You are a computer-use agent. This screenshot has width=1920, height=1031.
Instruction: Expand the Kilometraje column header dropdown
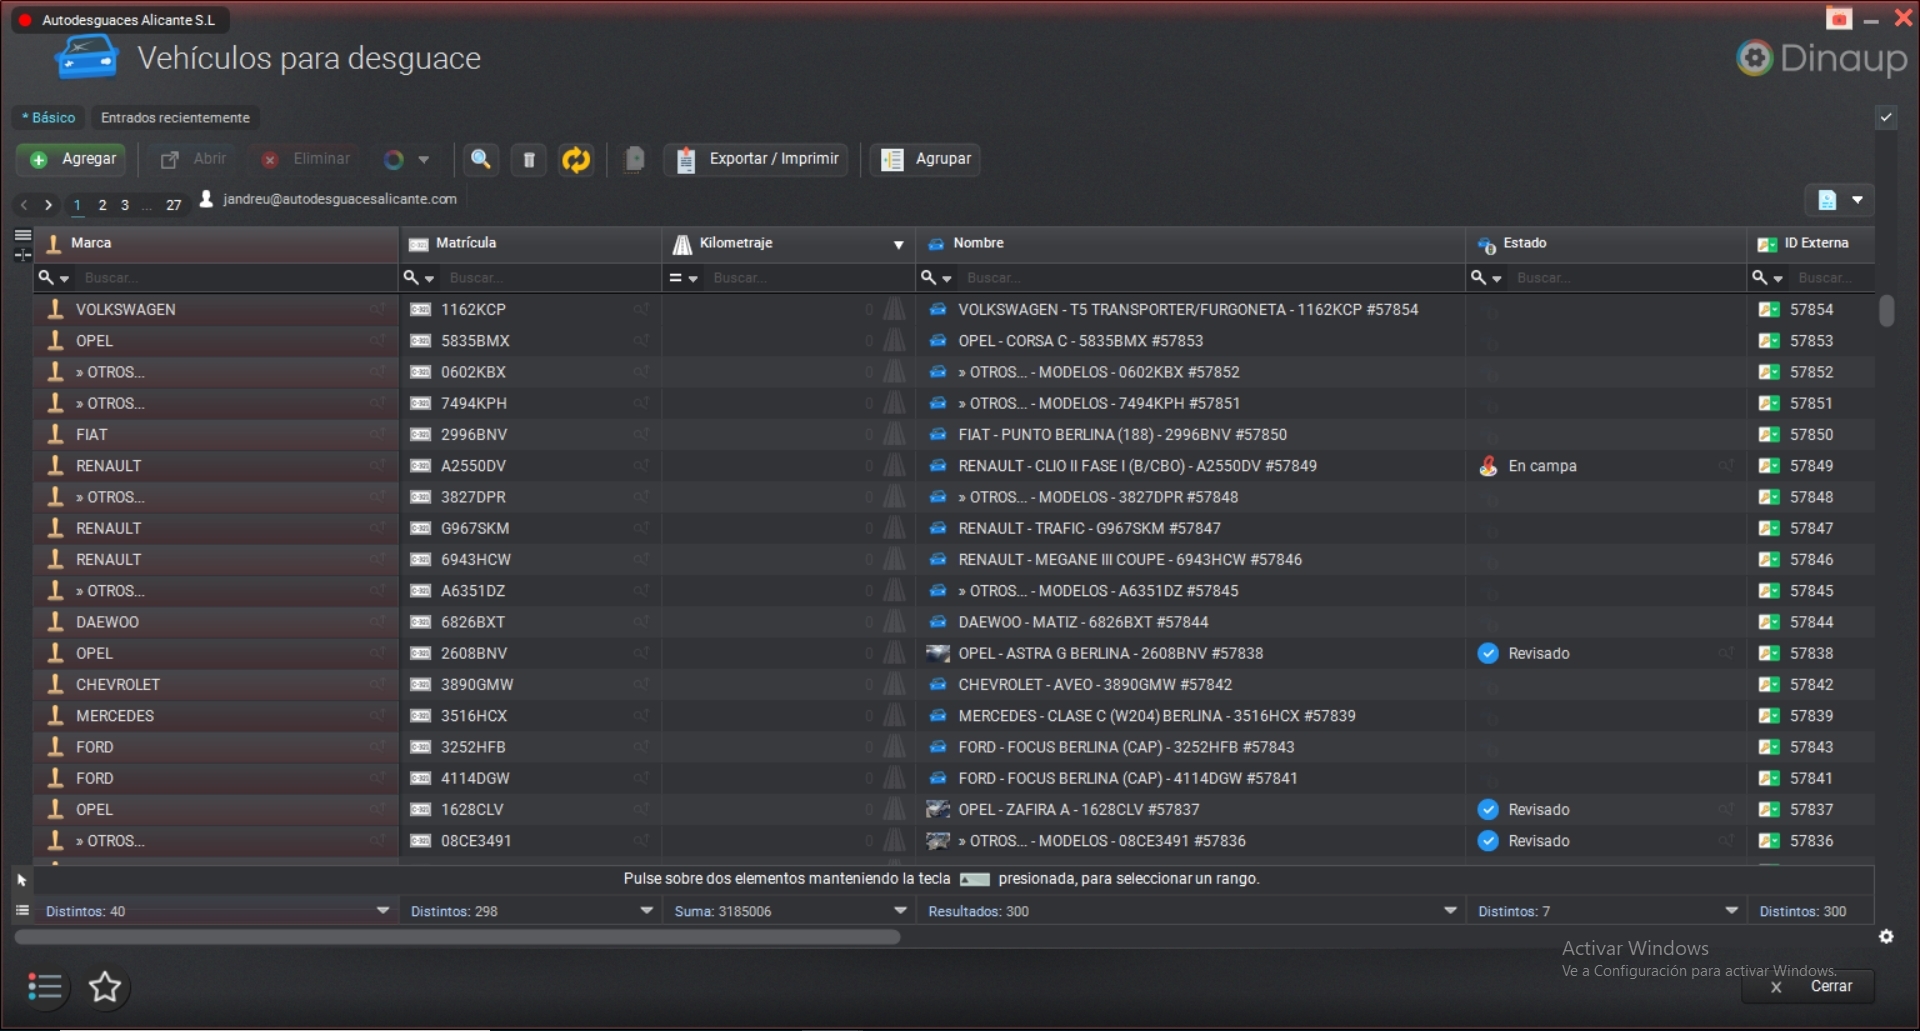[898, 244]
